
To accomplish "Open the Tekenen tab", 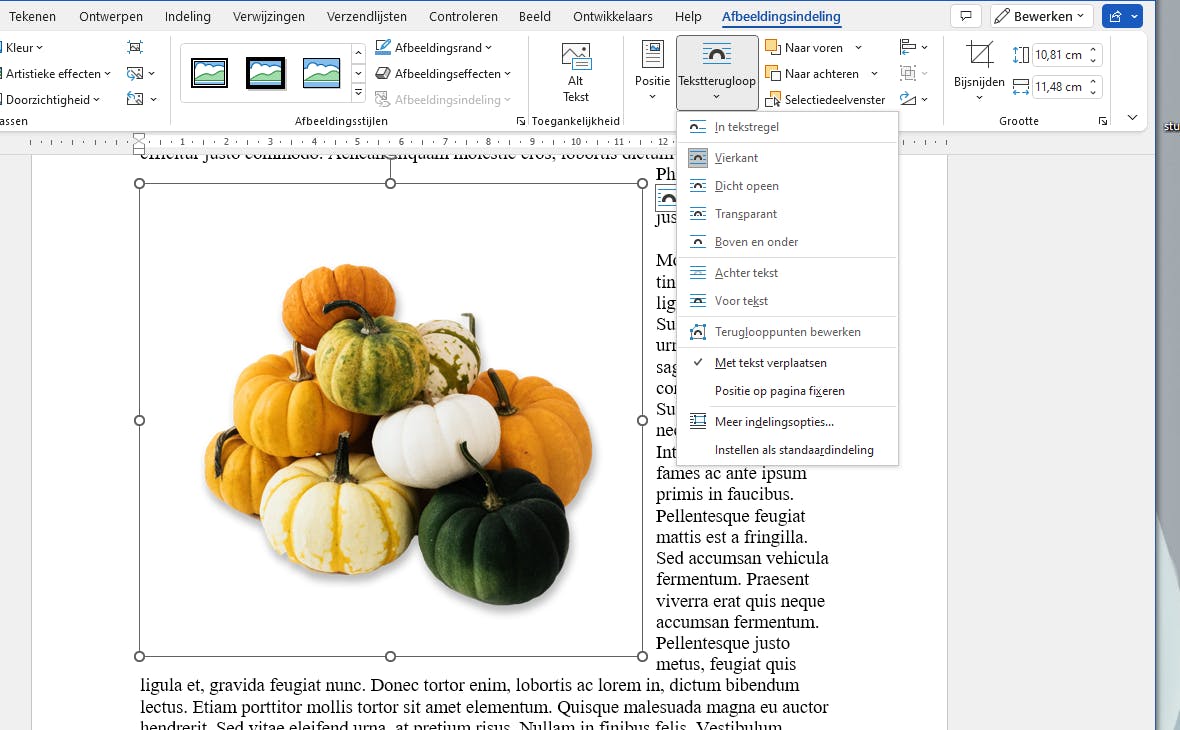I will 32,16.
